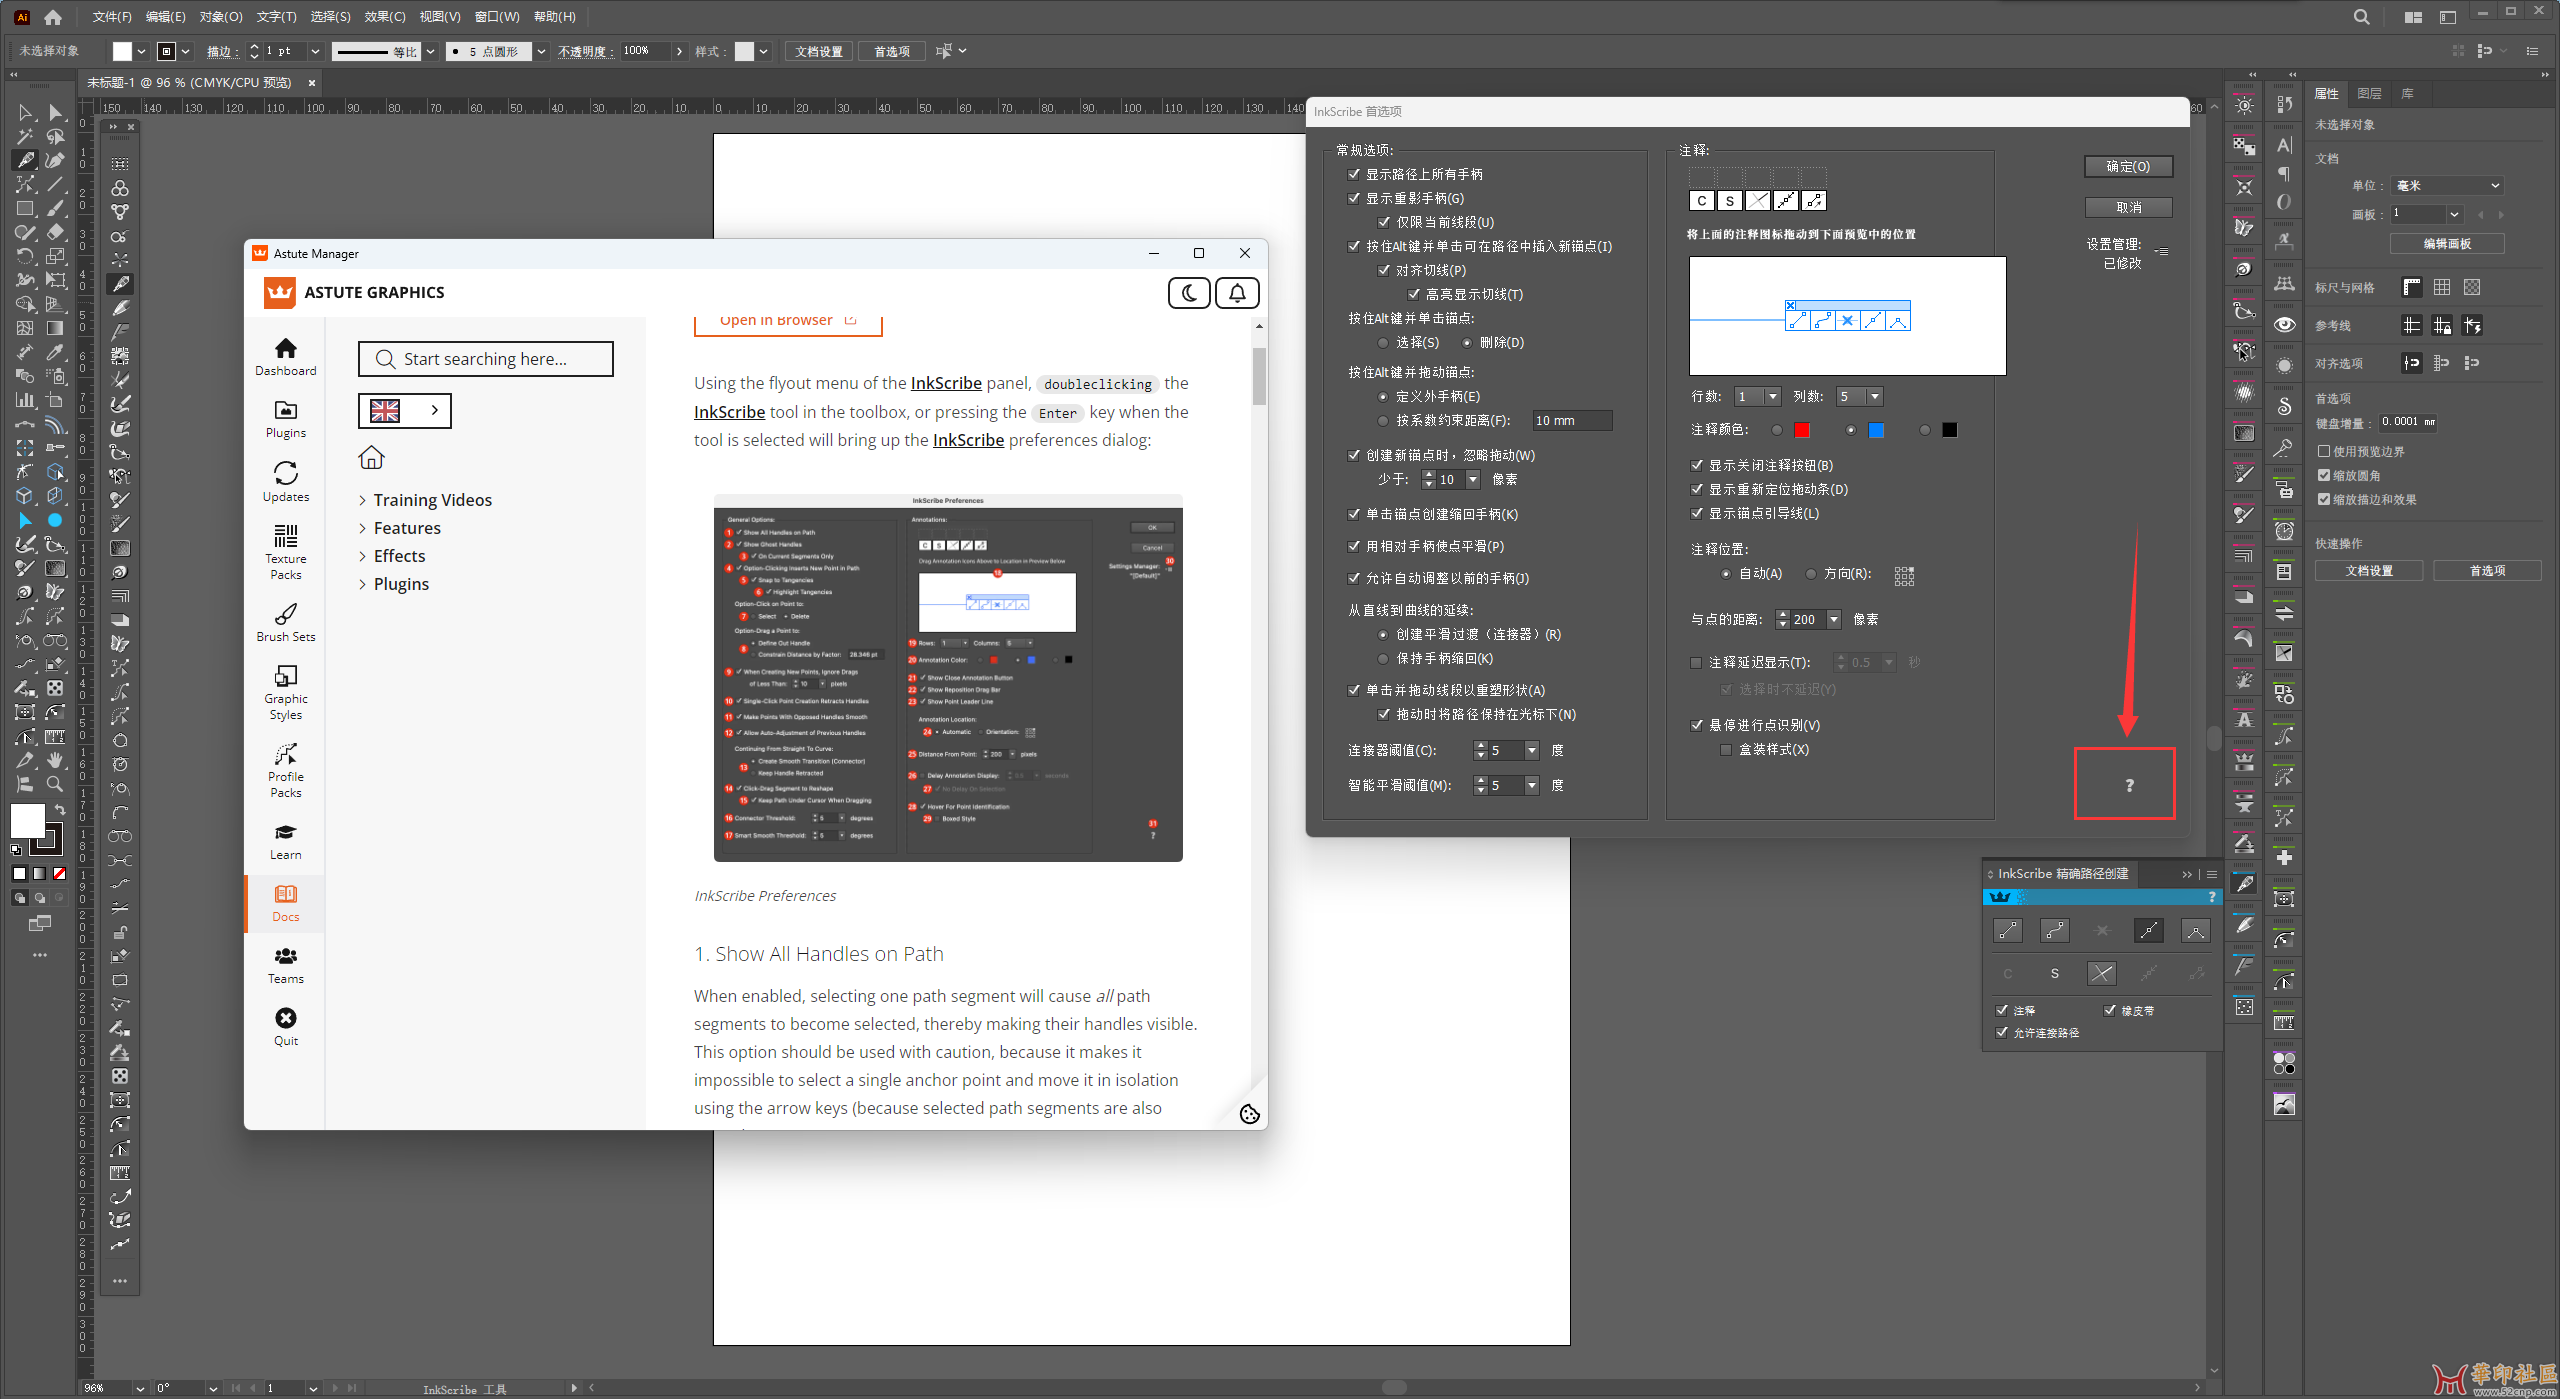2560x1399 pixels.
Task: Open Texture Packs in Astute Manager
Action: point(285,552)
